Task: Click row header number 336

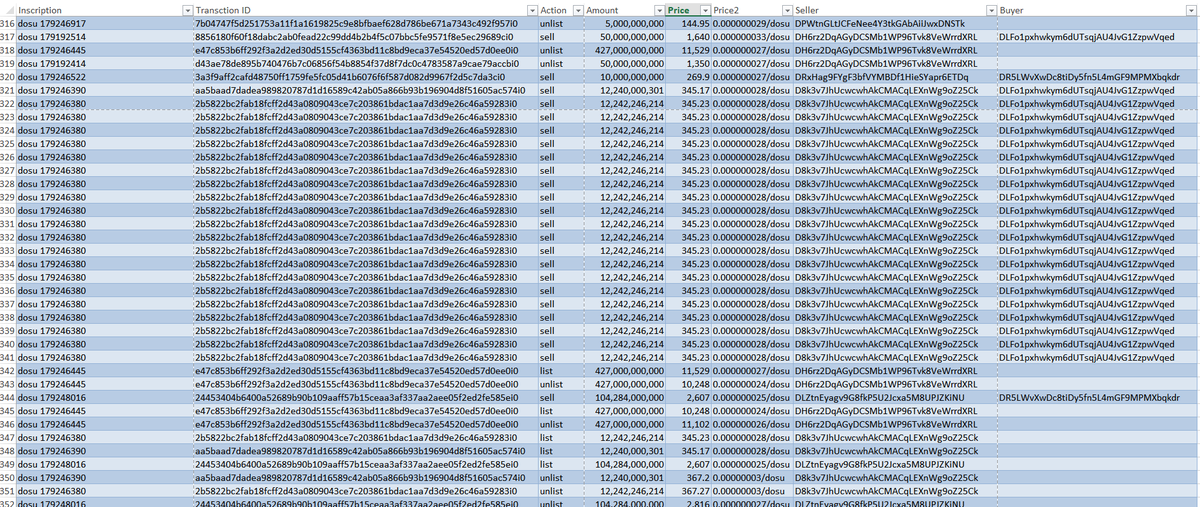Action: point(7,290)
